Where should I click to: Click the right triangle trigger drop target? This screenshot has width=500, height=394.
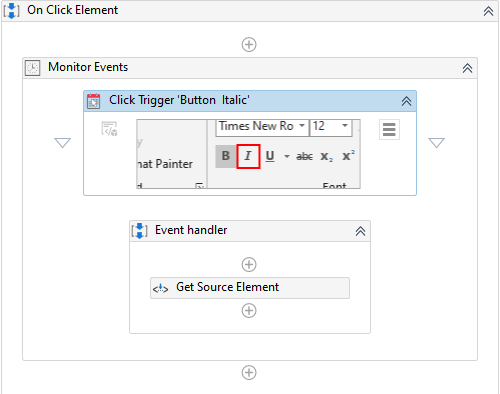pos(436,142)
